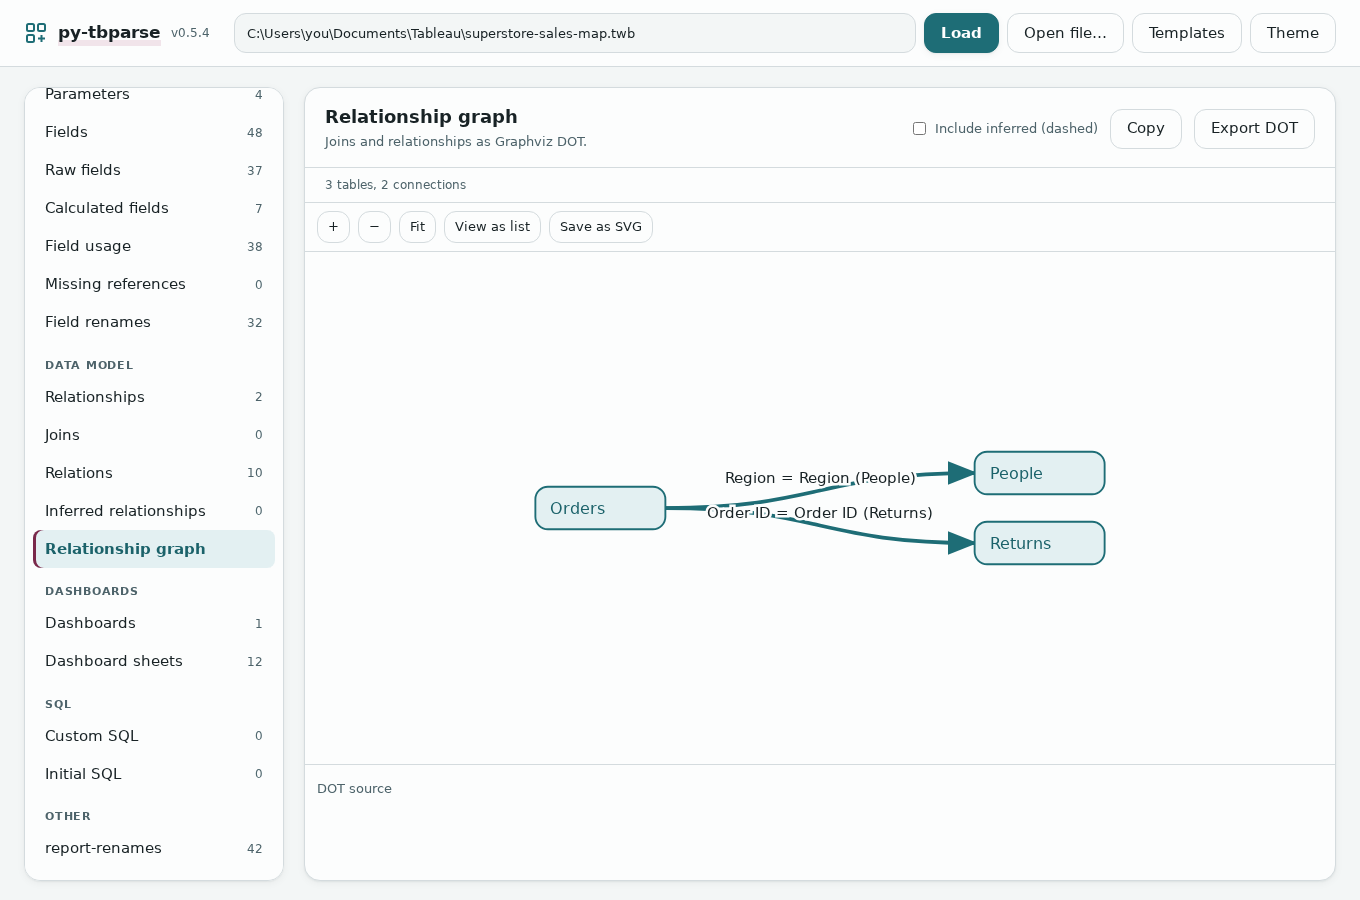This screenshot has height=900, width=1360.
Task: Zoom out with the minus button
Action: pyautogui.click(x=374, y=227)
